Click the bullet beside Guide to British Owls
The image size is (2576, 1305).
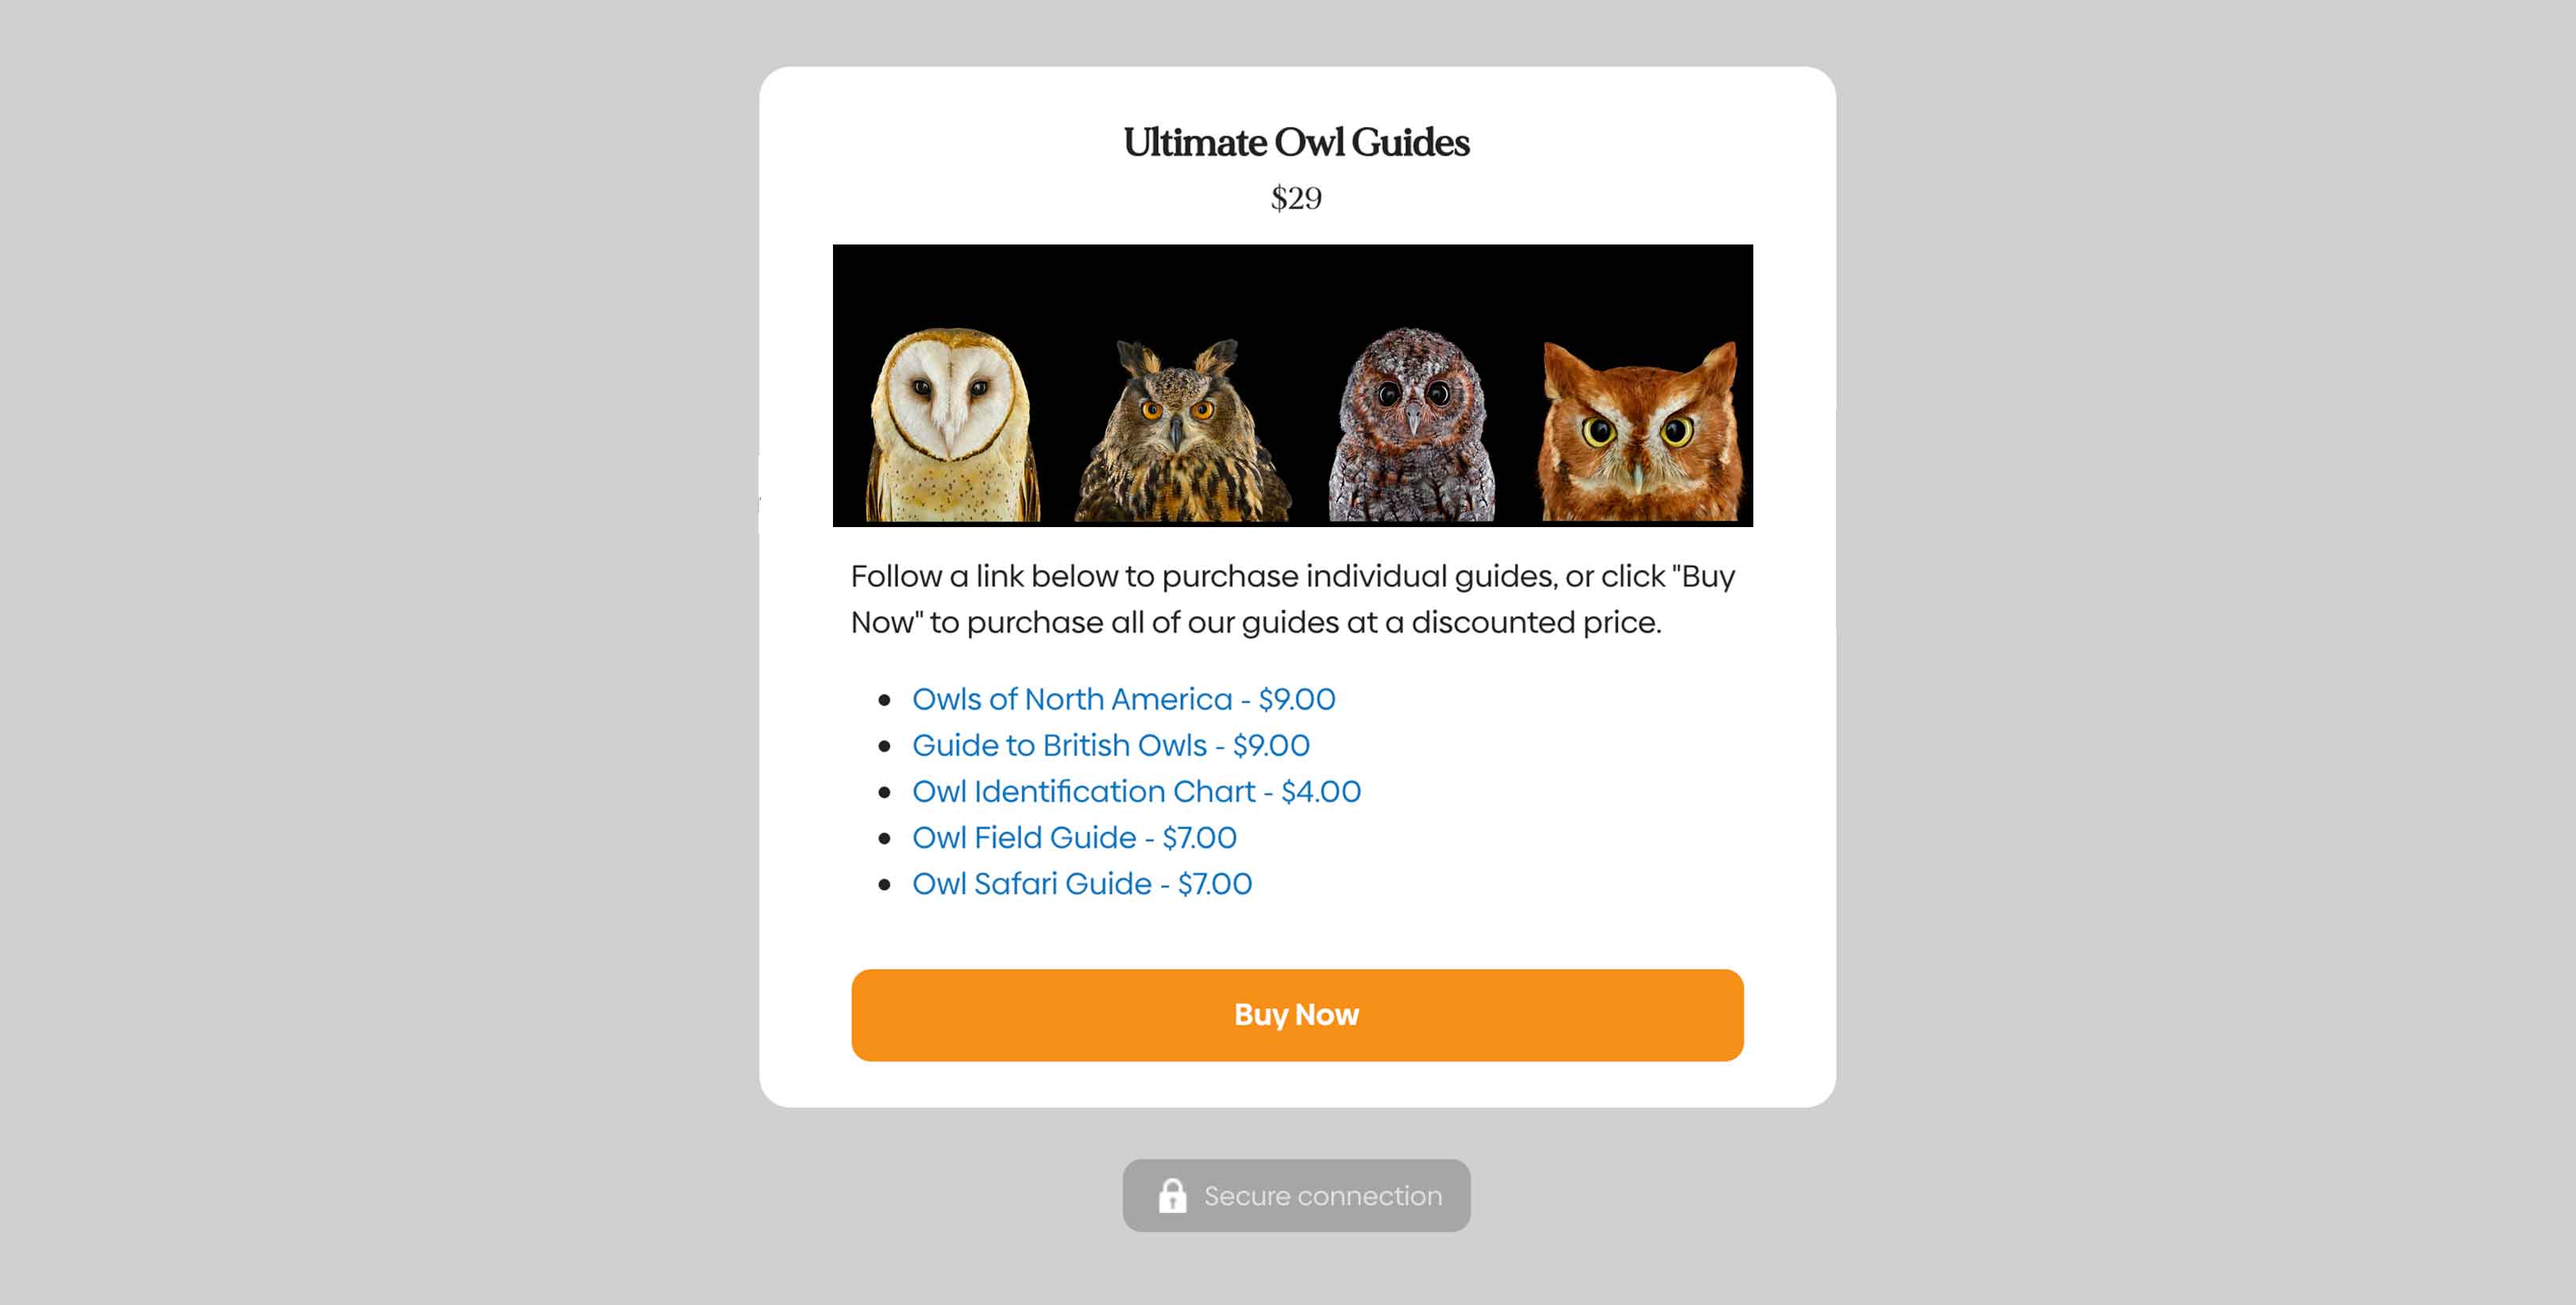(884, 746)
